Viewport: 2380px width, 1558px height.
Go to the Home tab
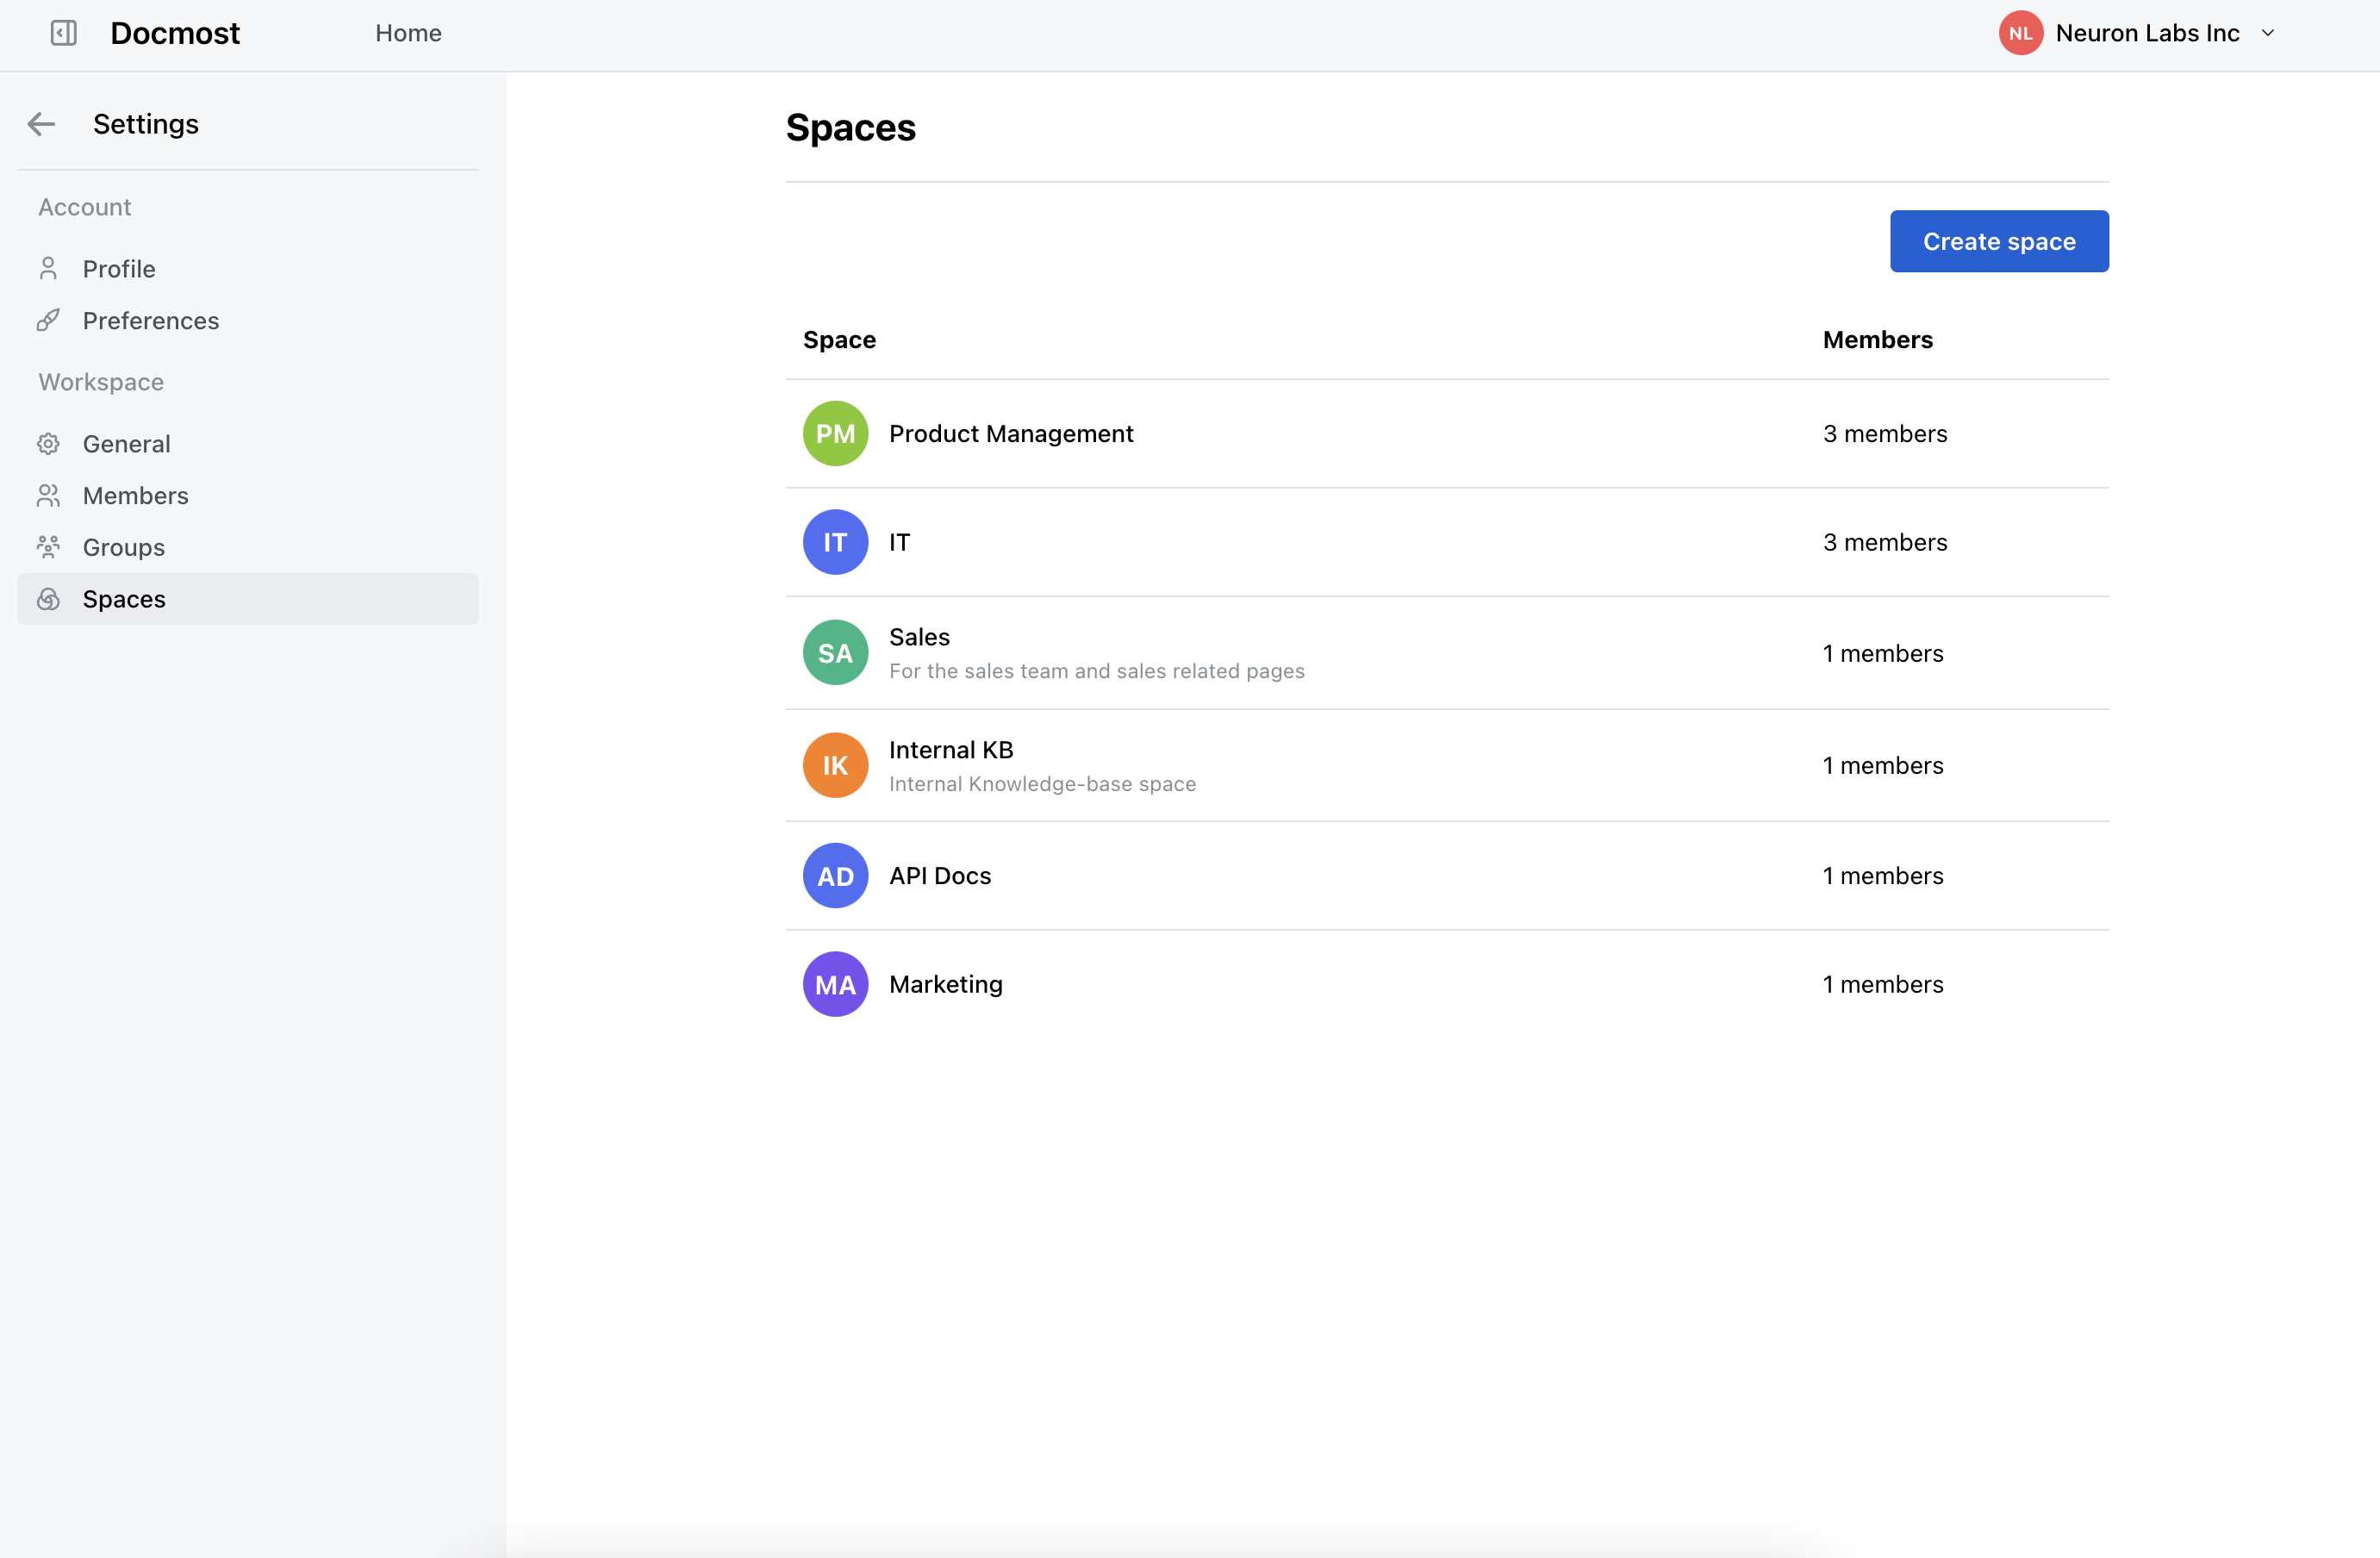coord(408,33)
